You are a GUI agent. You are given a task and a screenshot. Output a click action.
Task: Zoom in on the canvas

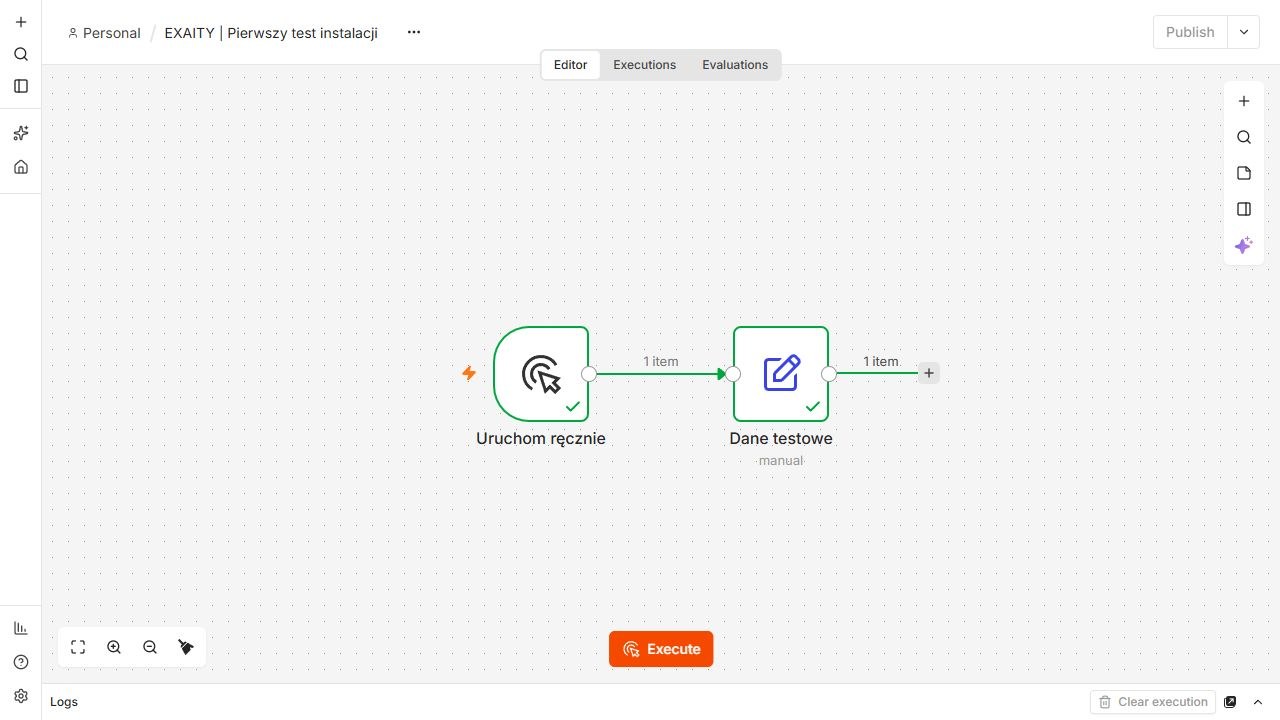pos(114,647)
